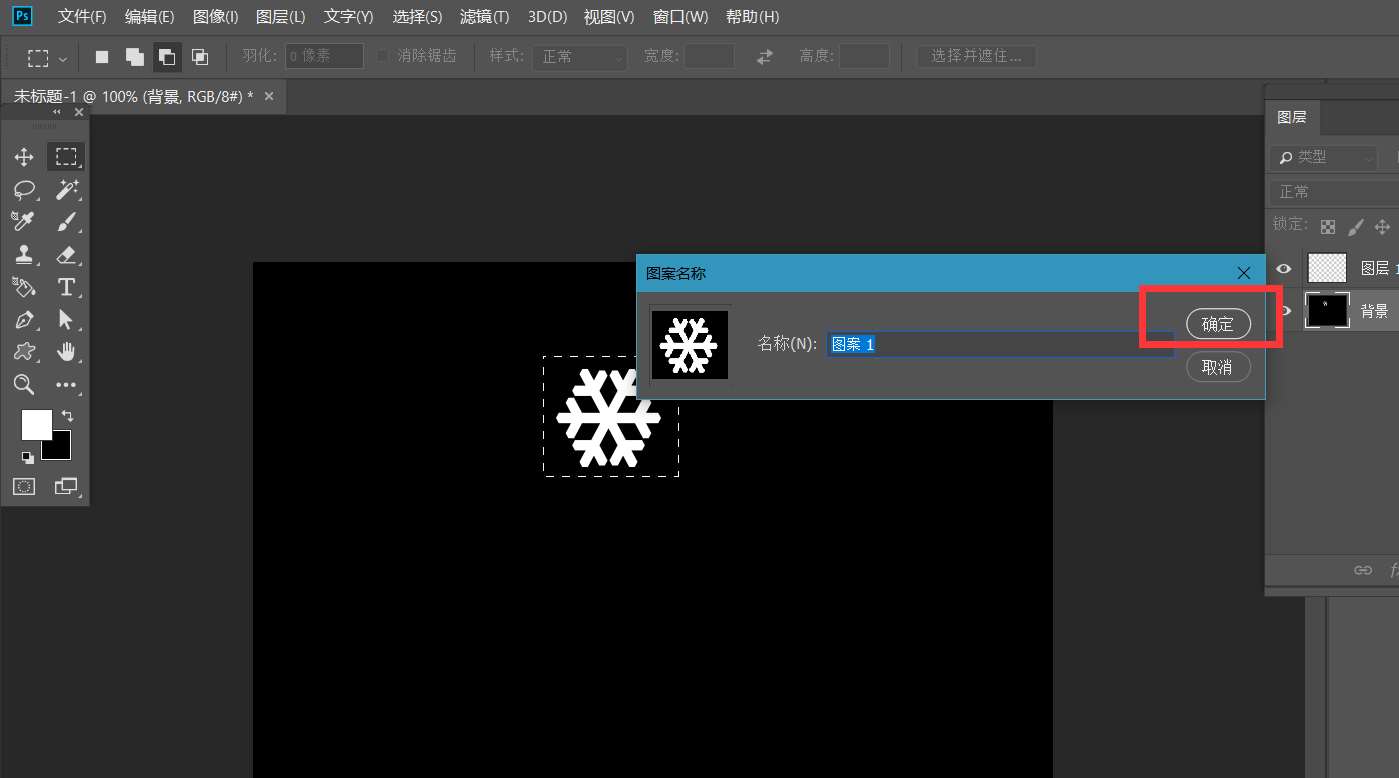Viewport: 1399px width, 778px height.
Task: Click the foreground color swatch
Action: pos(36,424)
